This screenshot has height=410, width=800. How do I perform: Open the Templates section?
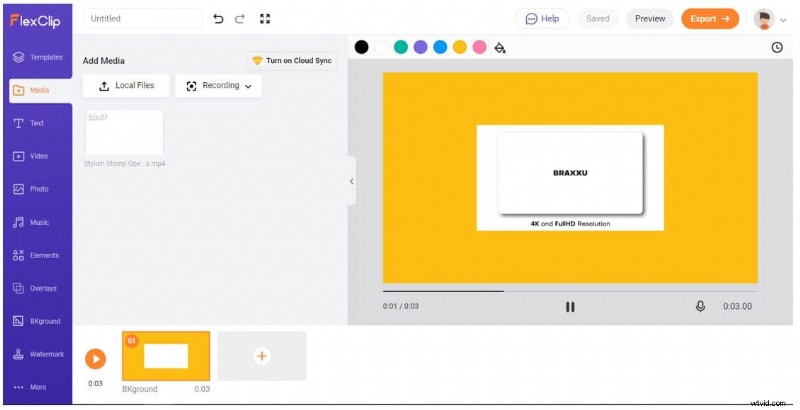[x=38, y=57]
